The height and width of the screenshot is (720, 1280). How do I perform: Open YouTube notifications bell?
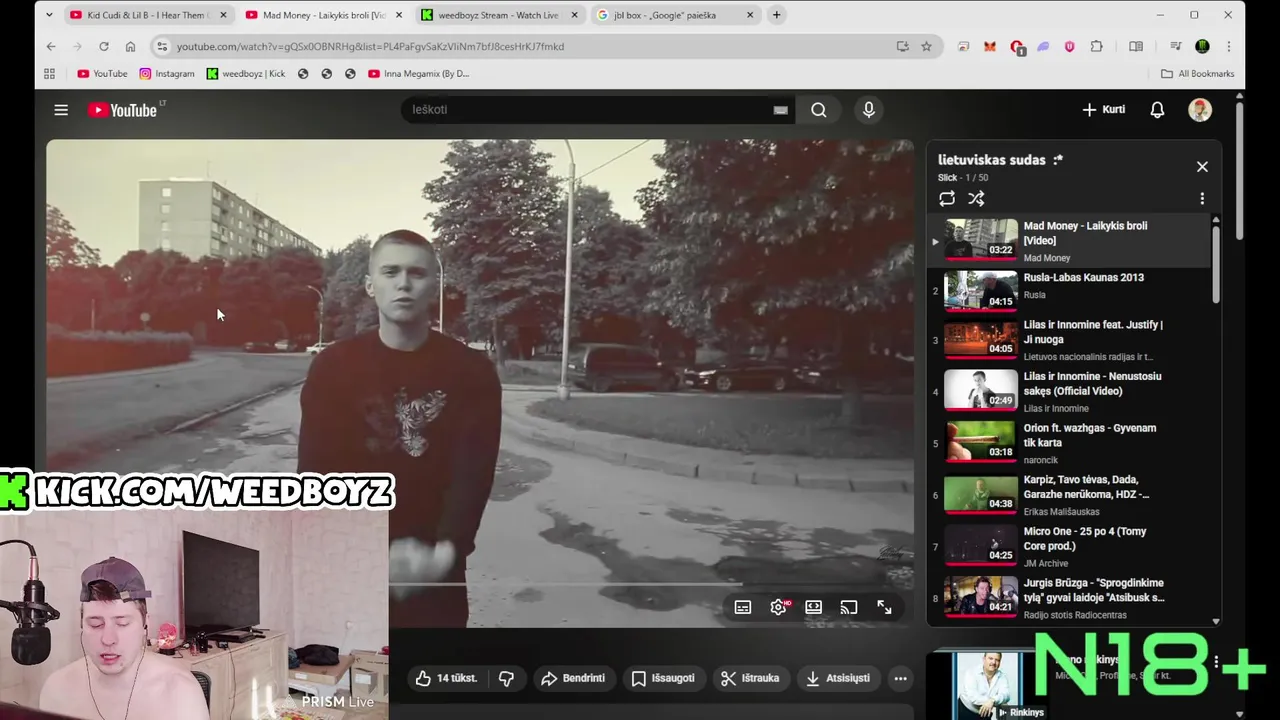point(1157,110)
